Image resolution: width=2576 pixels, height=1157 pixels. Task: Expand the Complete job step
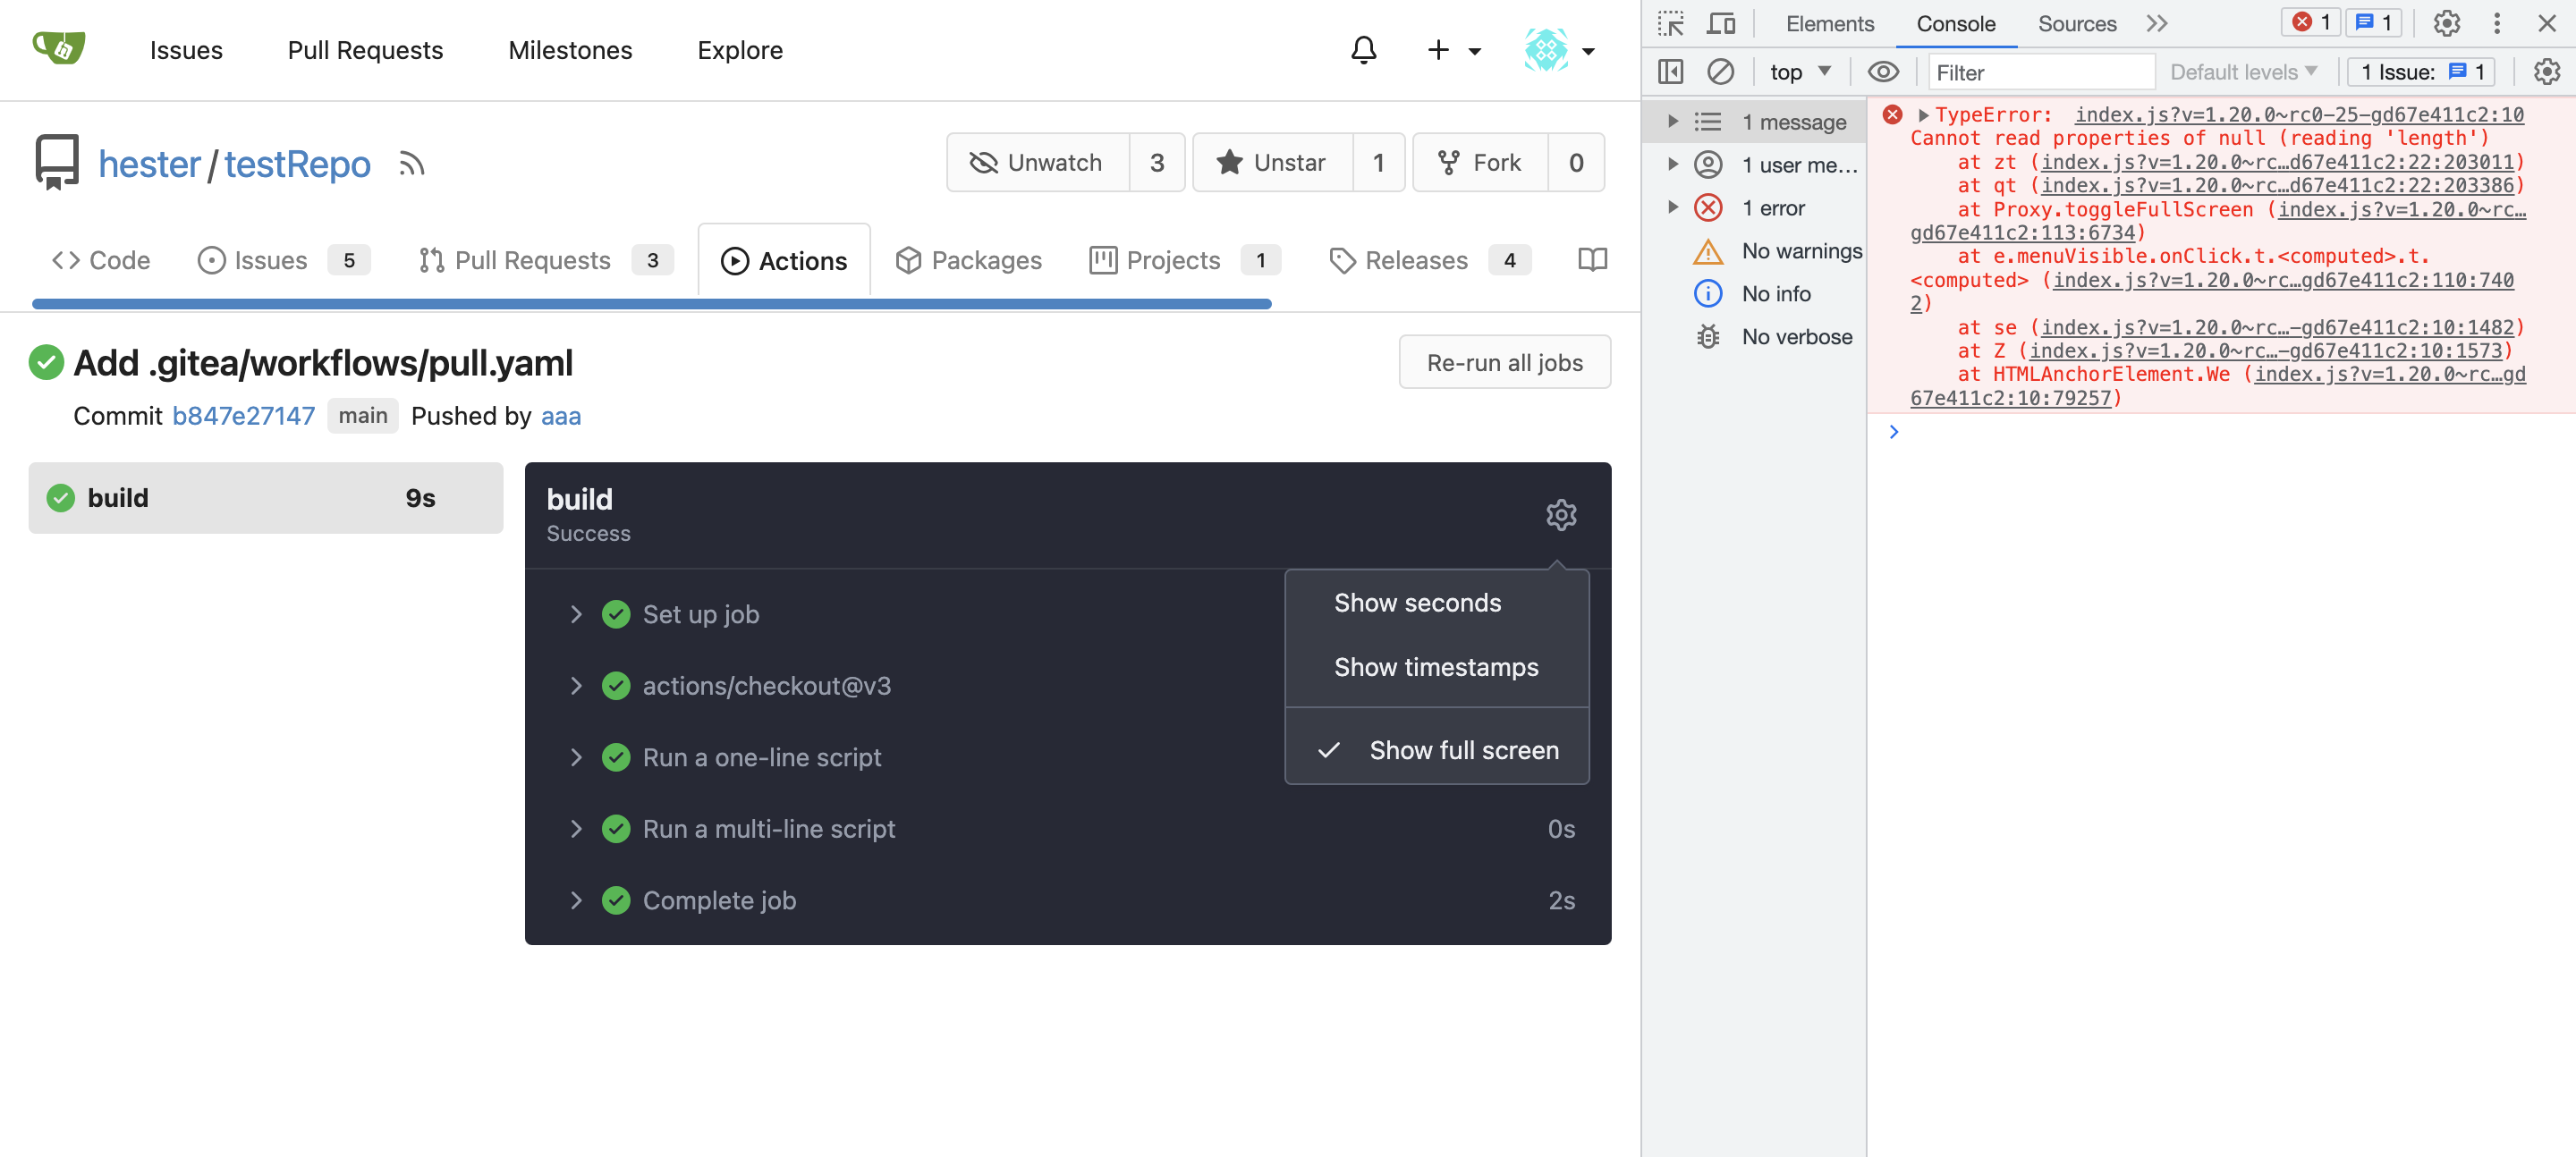coord(577,900)
